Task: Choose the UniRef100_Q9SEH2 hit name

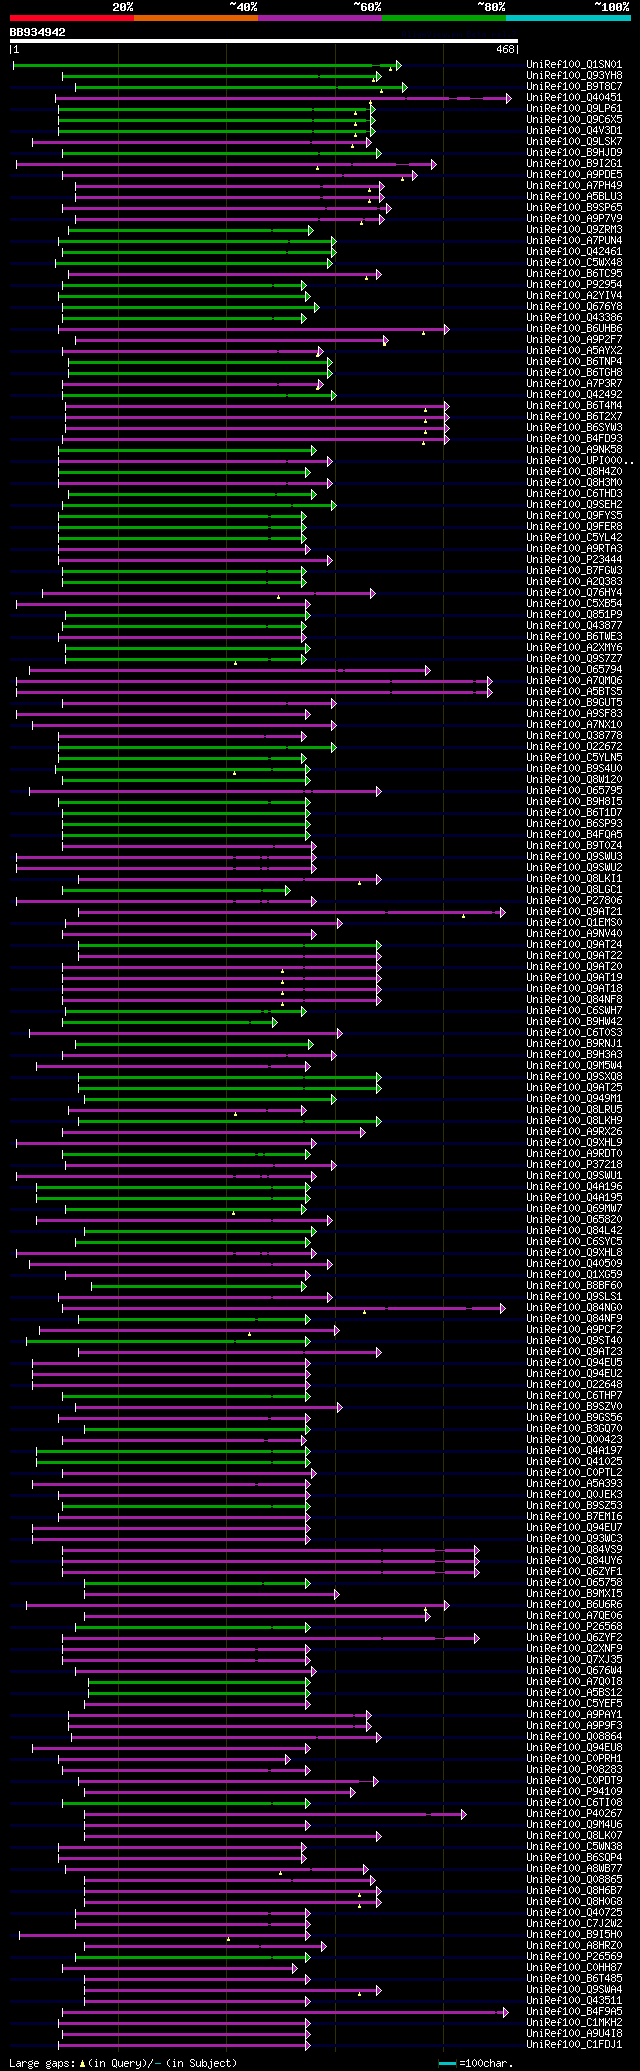Action: point(574,504)
